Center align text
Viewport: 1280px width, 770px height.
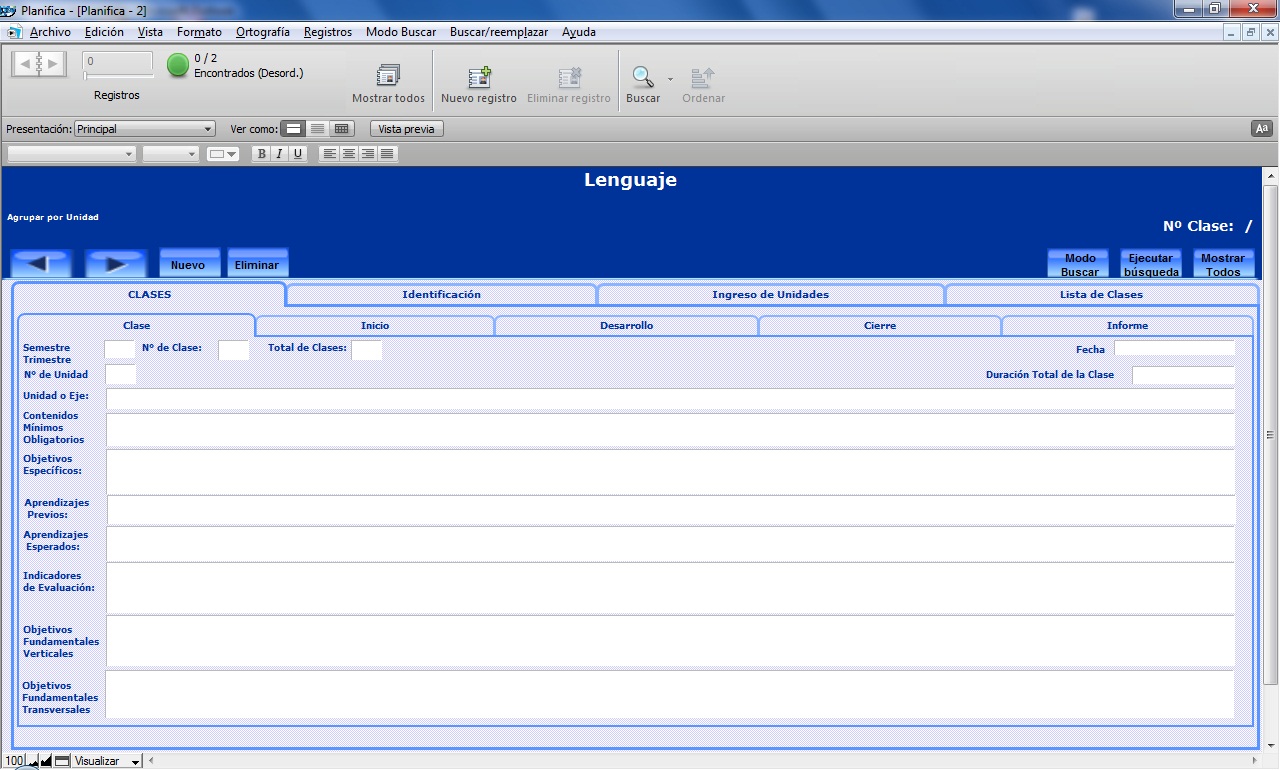coord(348,154)
